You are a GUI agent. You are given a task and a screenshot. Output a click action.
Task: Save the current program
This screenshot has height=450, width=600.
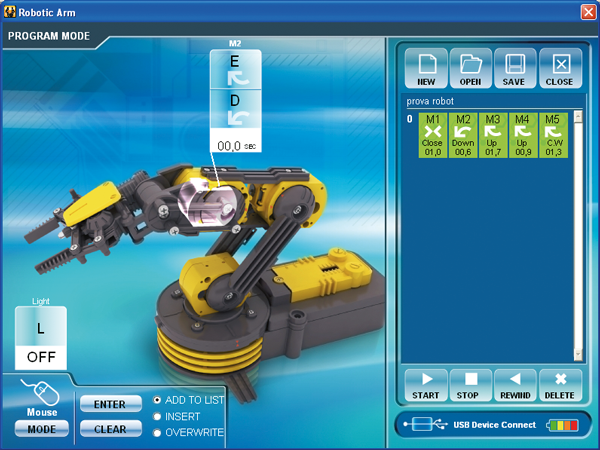[515, 68]
